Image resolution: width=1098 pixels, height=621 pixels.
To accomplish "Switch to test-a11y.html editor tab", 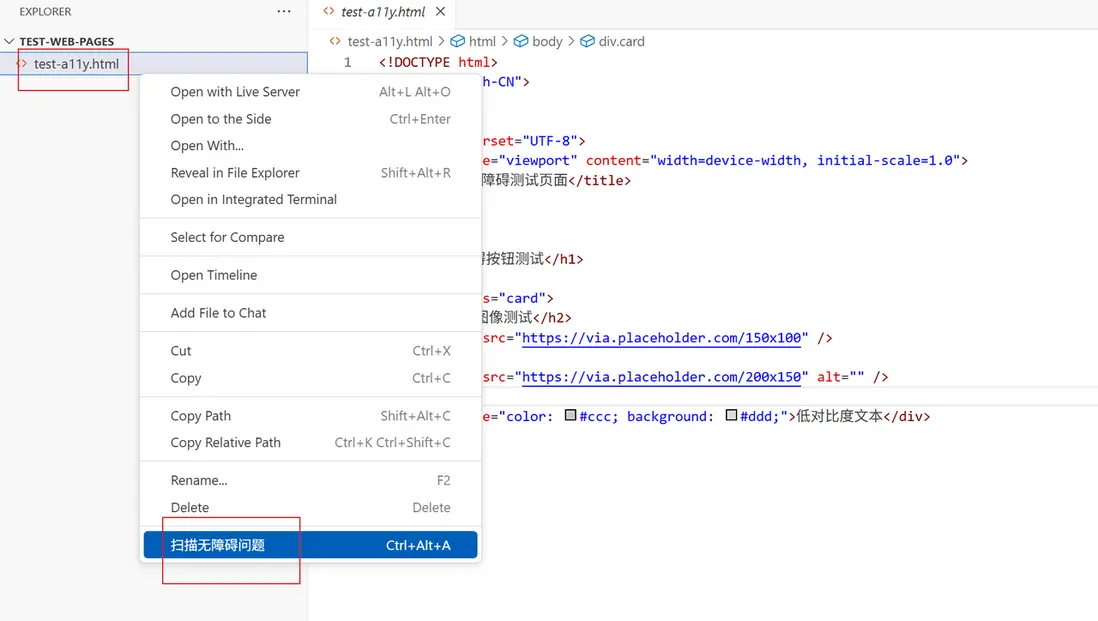I will tap(382, 13).
